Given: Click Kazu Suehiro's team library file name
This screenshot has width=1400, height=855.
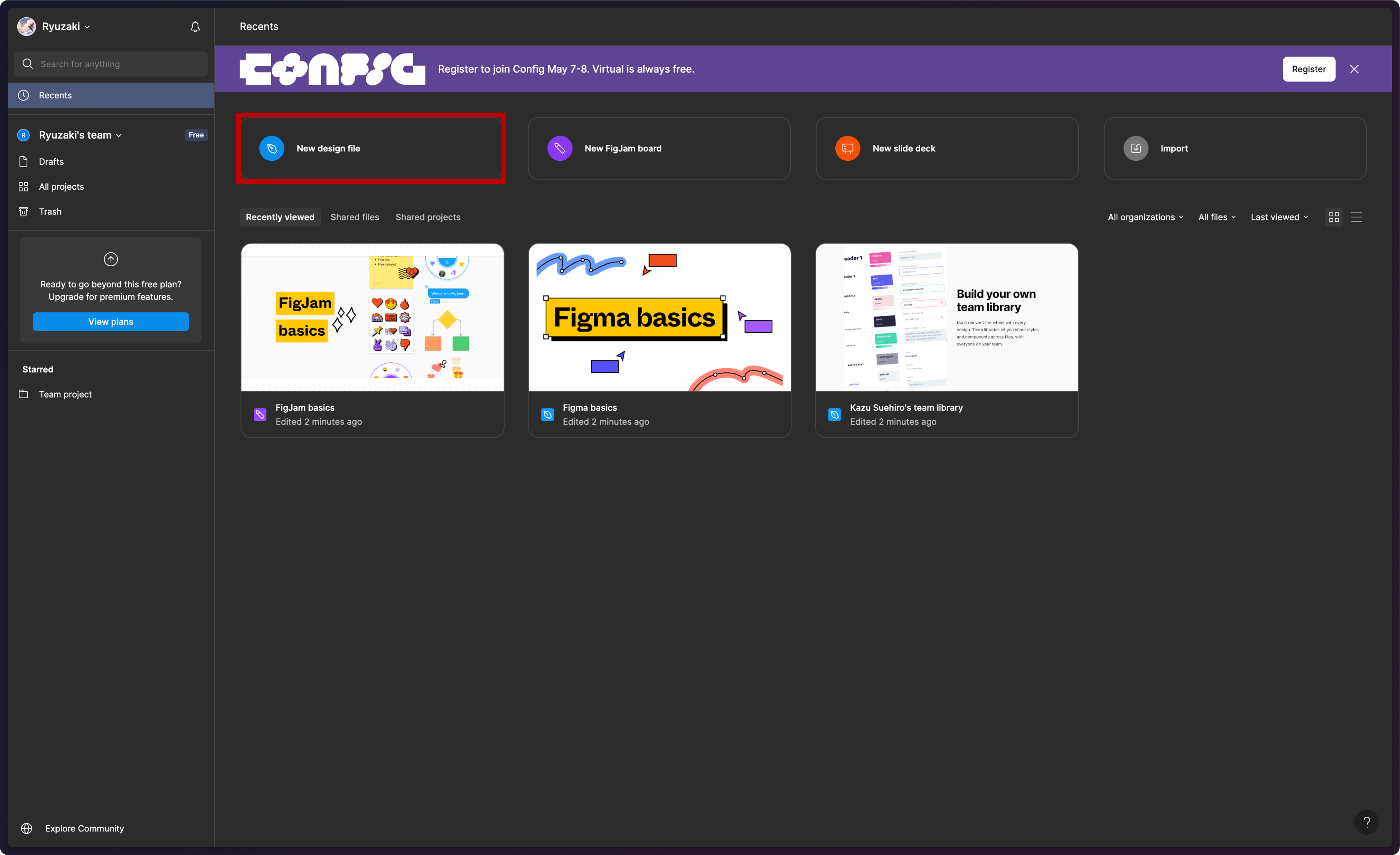Looking at the screenshot, I should pyautogui.click(x=906, y=408).
